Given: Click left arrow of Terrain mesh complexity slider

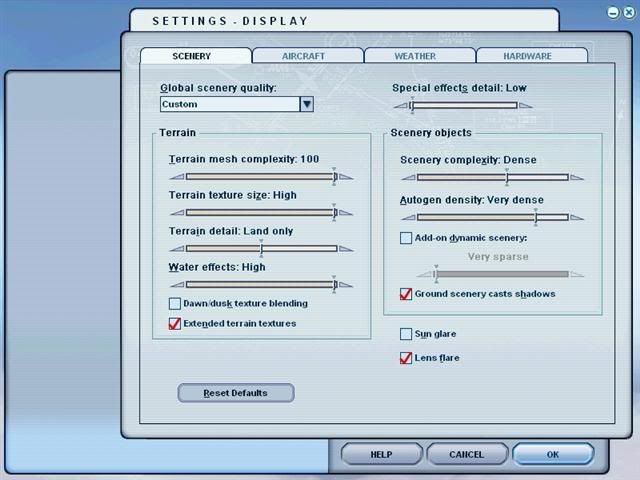Looking at the screenshot, I should pyautogui.click(x=176, y=177).
